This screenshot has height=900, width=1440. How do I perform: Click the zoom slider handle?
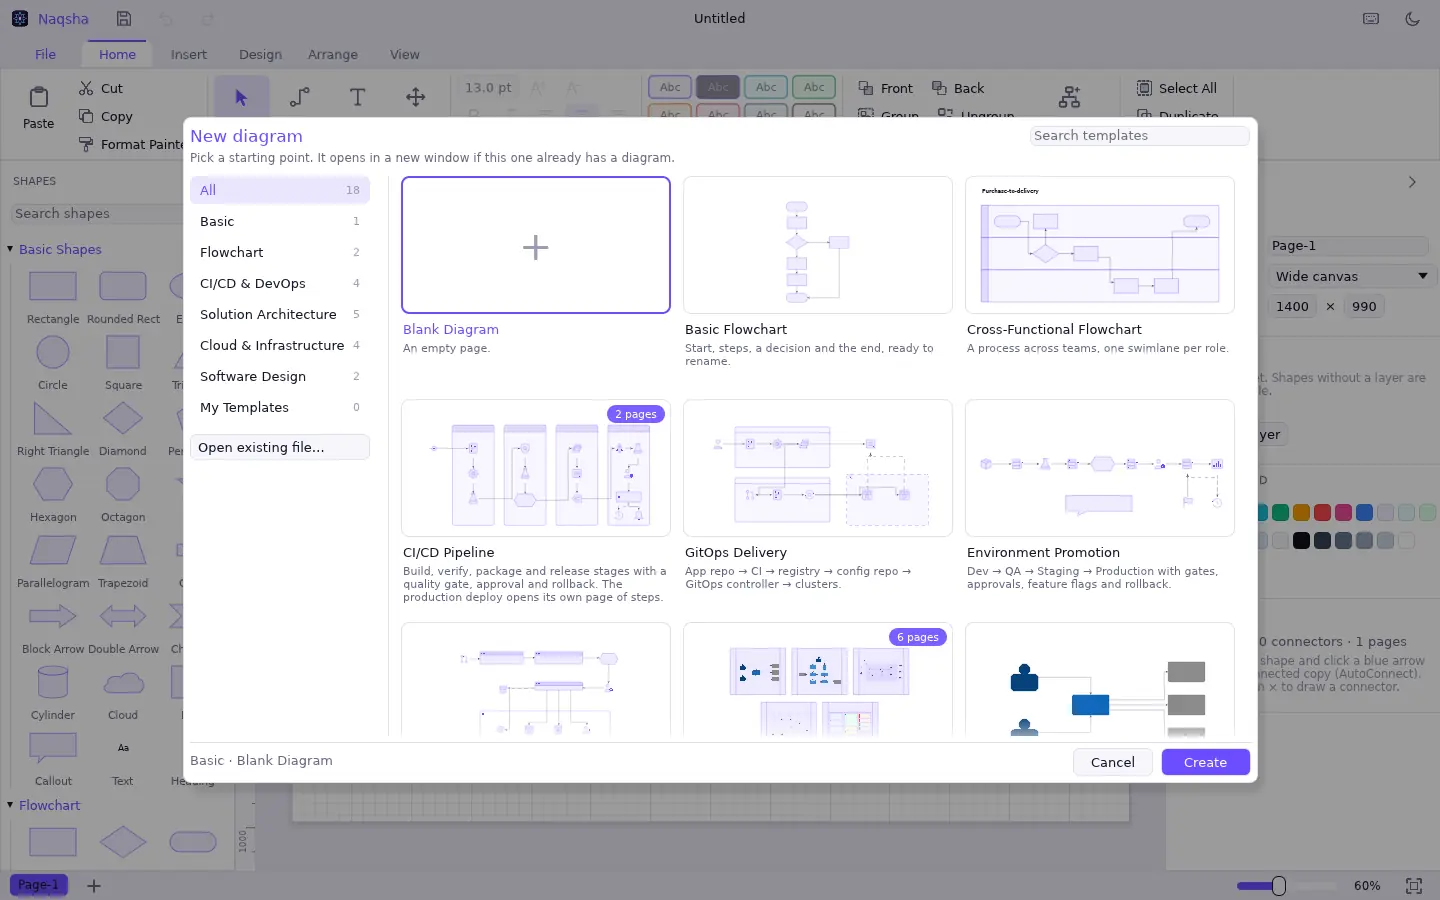pos(1278,886)
